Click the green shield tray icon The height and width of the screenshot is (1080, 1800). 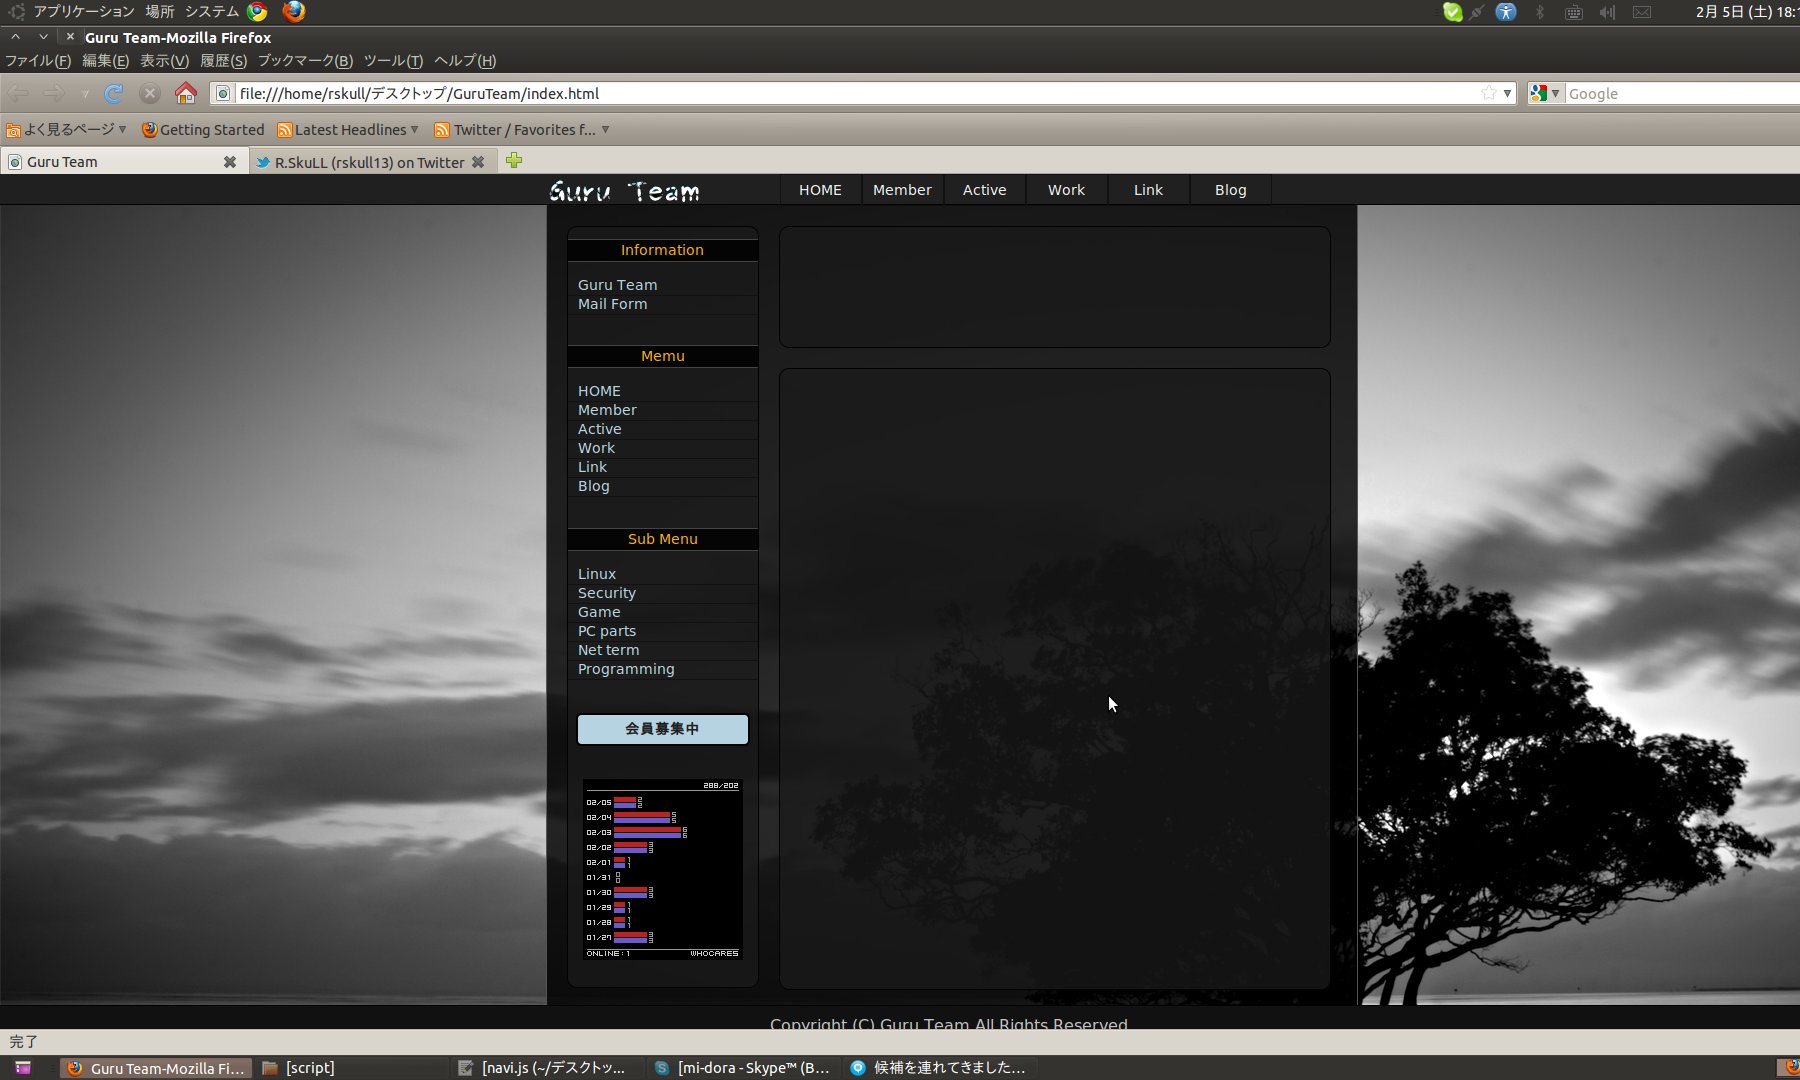coord(1453,12)
